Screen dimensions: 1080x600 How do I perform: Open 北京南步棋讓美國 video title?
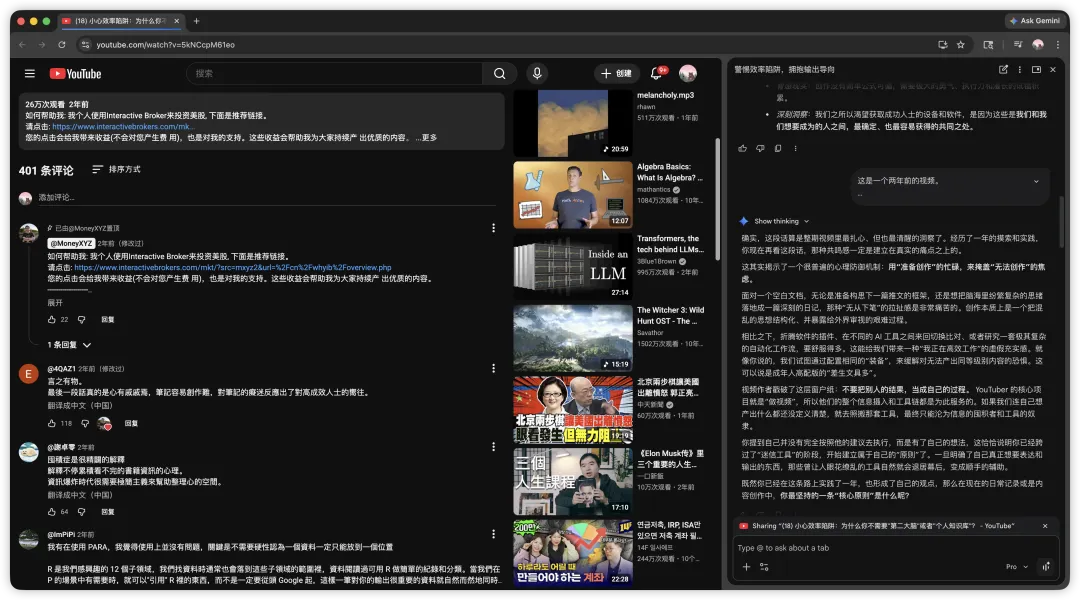pyautogui.click(x=668, y=387)
